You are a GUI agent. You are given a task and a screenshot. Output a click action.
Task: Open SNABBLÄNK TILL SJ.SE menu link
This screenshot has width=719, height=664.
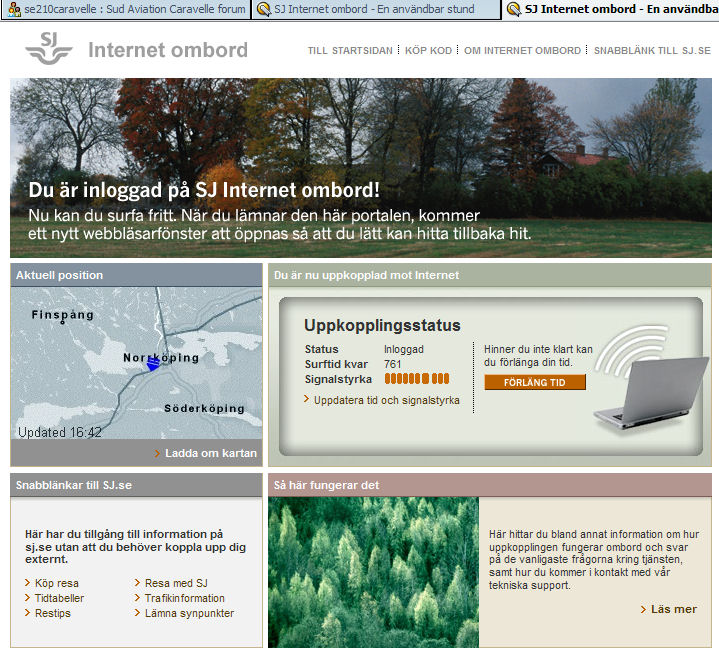click(x=652, y=50)
